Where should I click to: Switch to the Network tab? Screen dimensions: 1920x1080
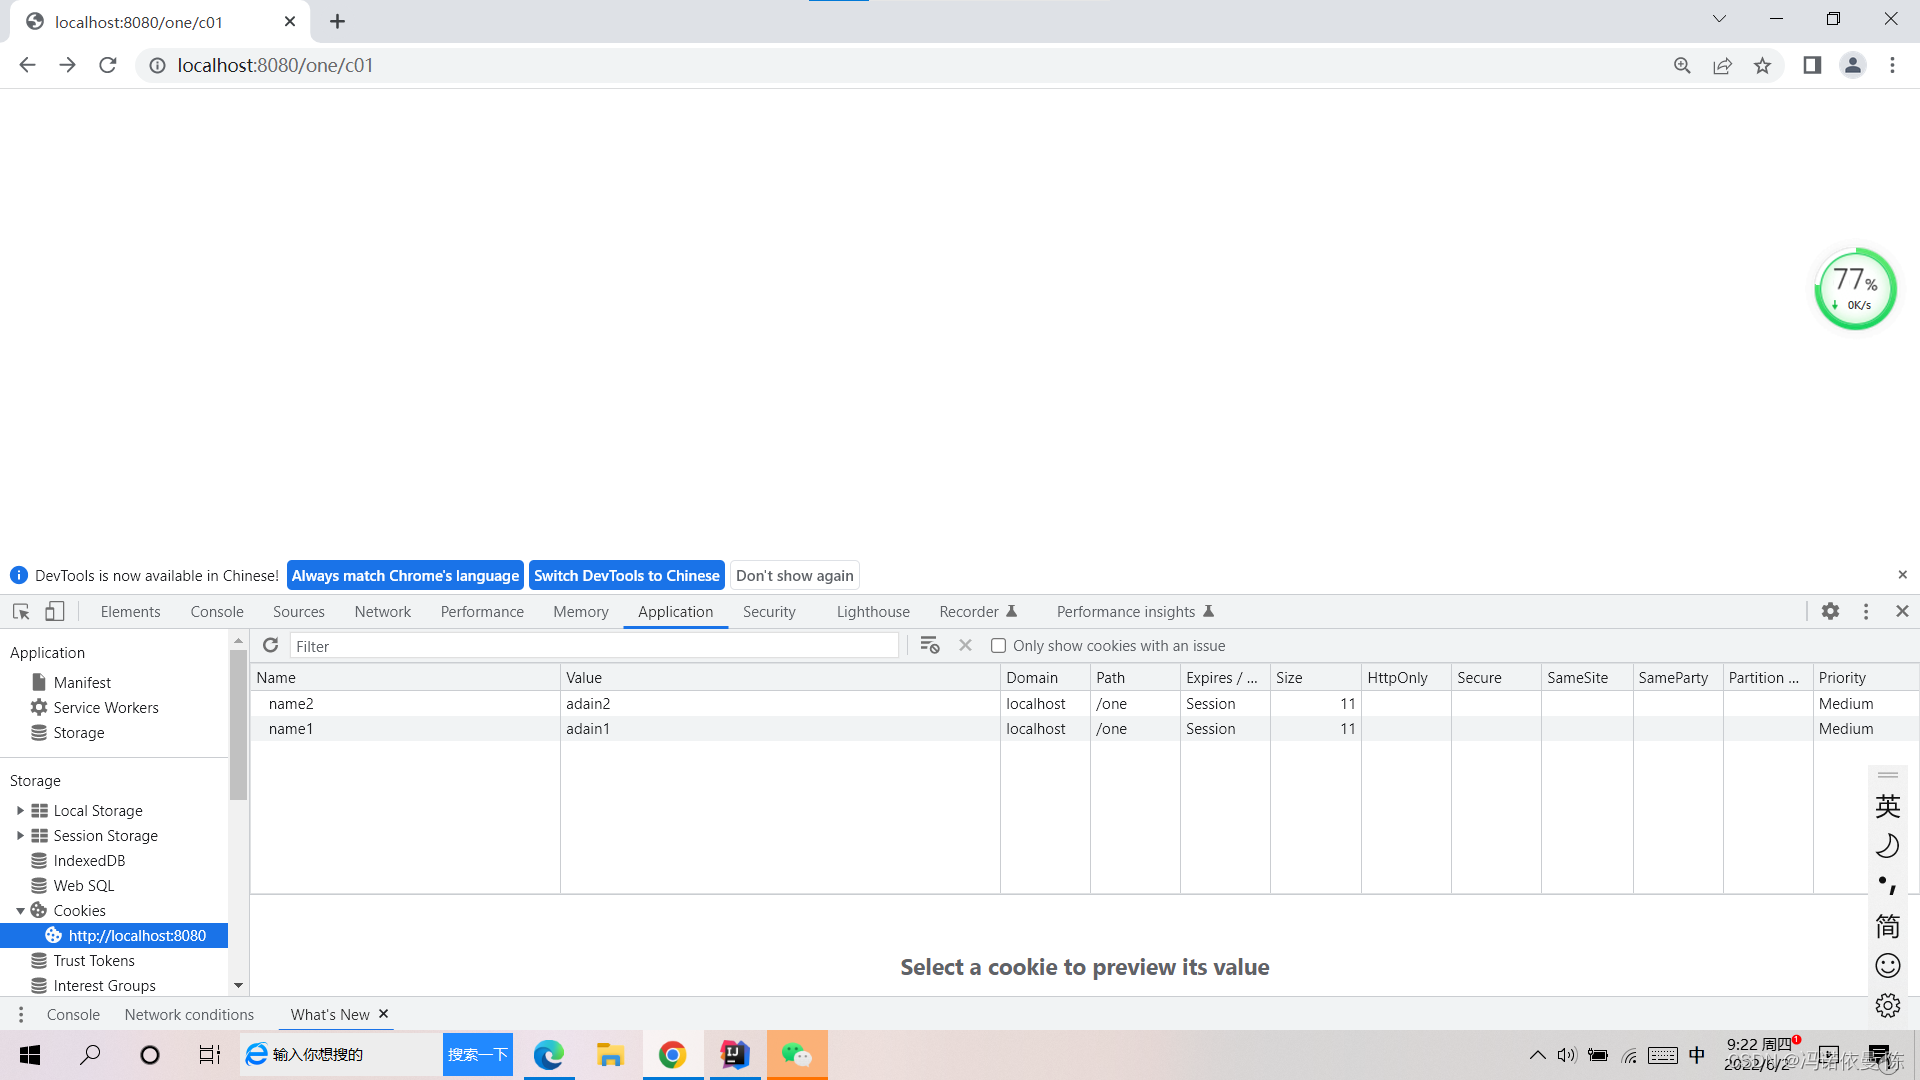382,611
